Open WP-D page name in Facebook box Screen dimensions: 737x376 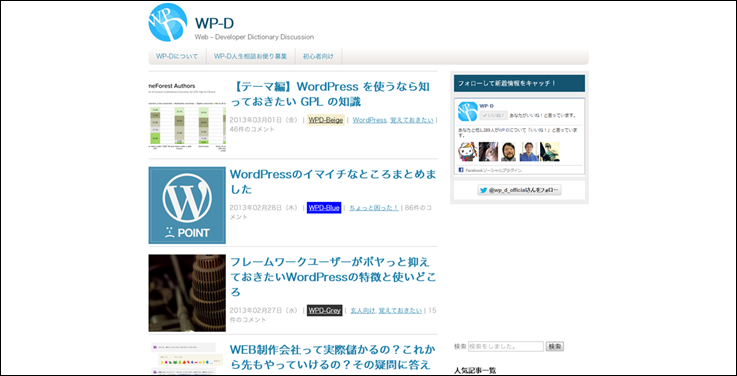(486, 106)
